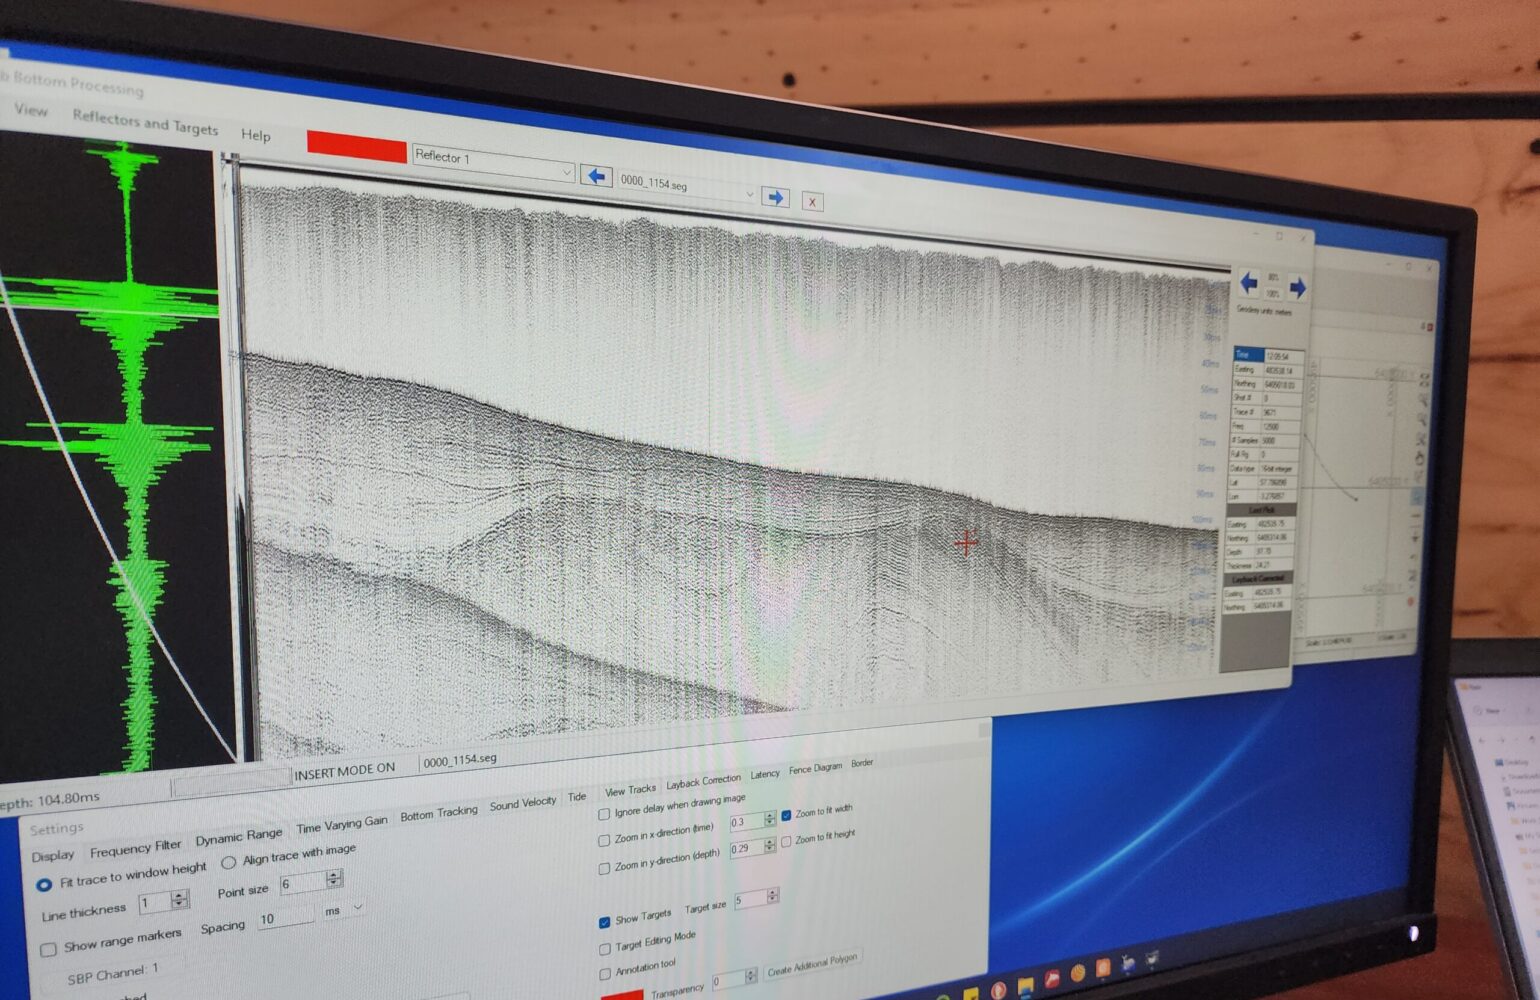Open the ms spacing units dropdown
The width and height of the screenshot is (1540, 1000).
pos(357,907)
